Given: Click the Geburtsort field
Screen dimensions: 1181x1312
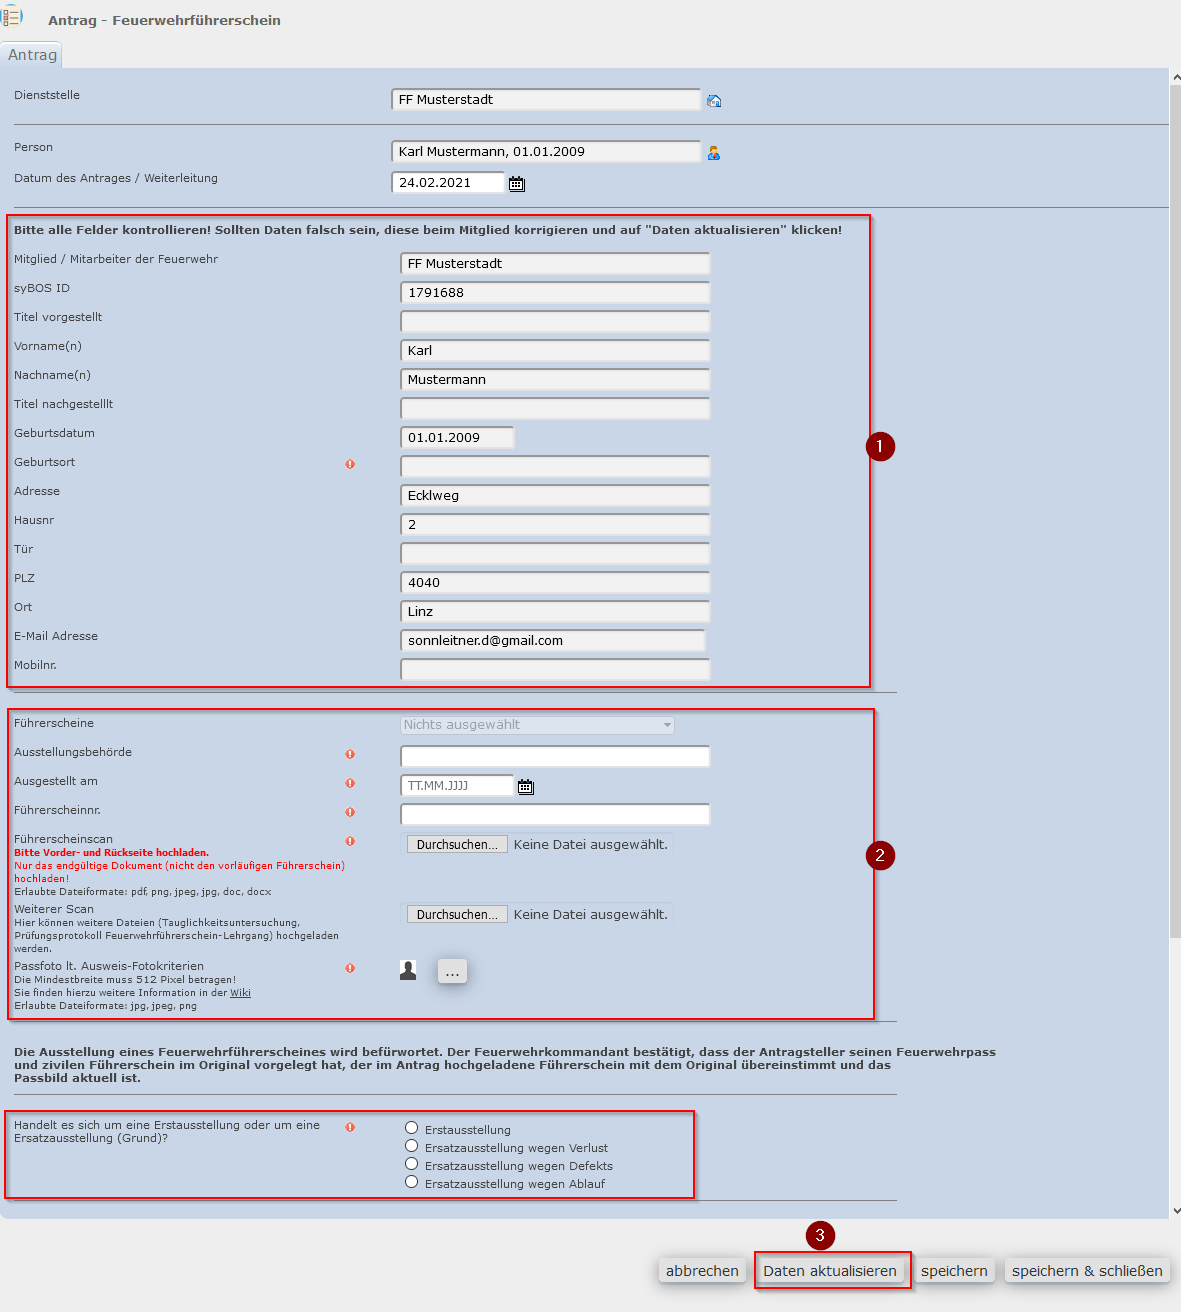Looking at the screenshot, I should 555,466.
